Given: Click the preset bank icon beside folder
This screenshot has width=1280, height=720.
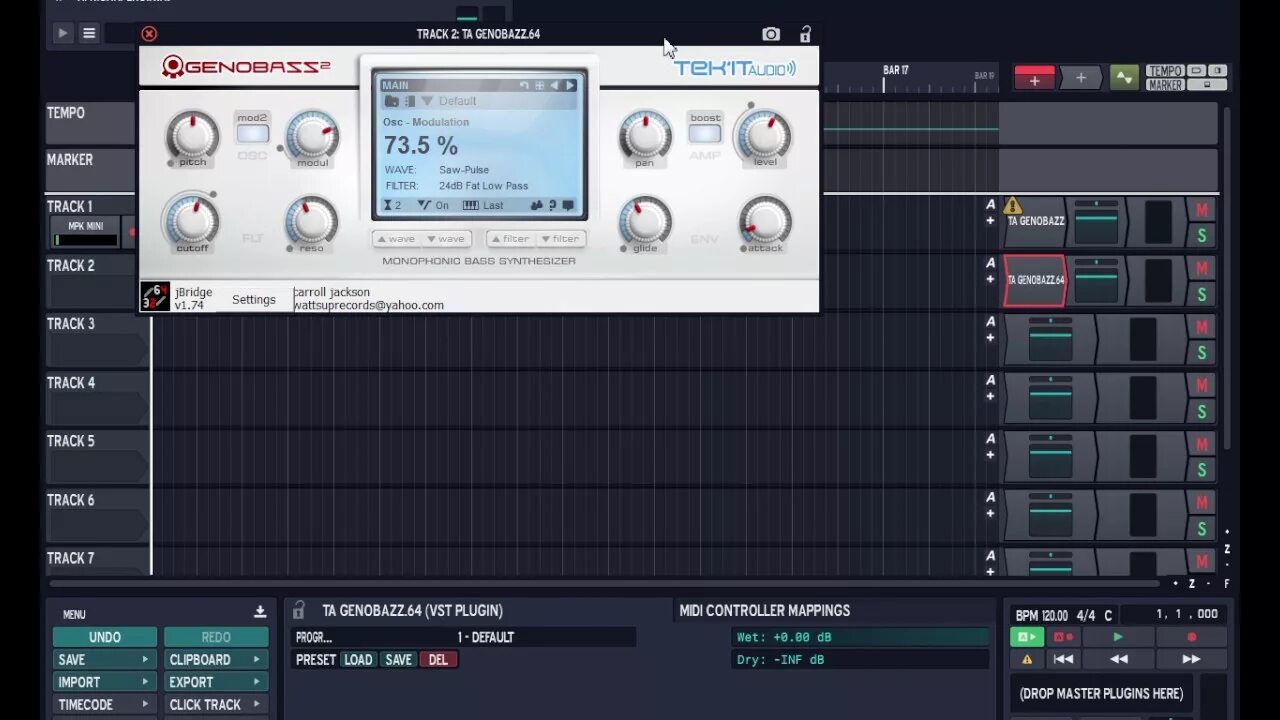Looking at the screenshot, I should (409, 101).
